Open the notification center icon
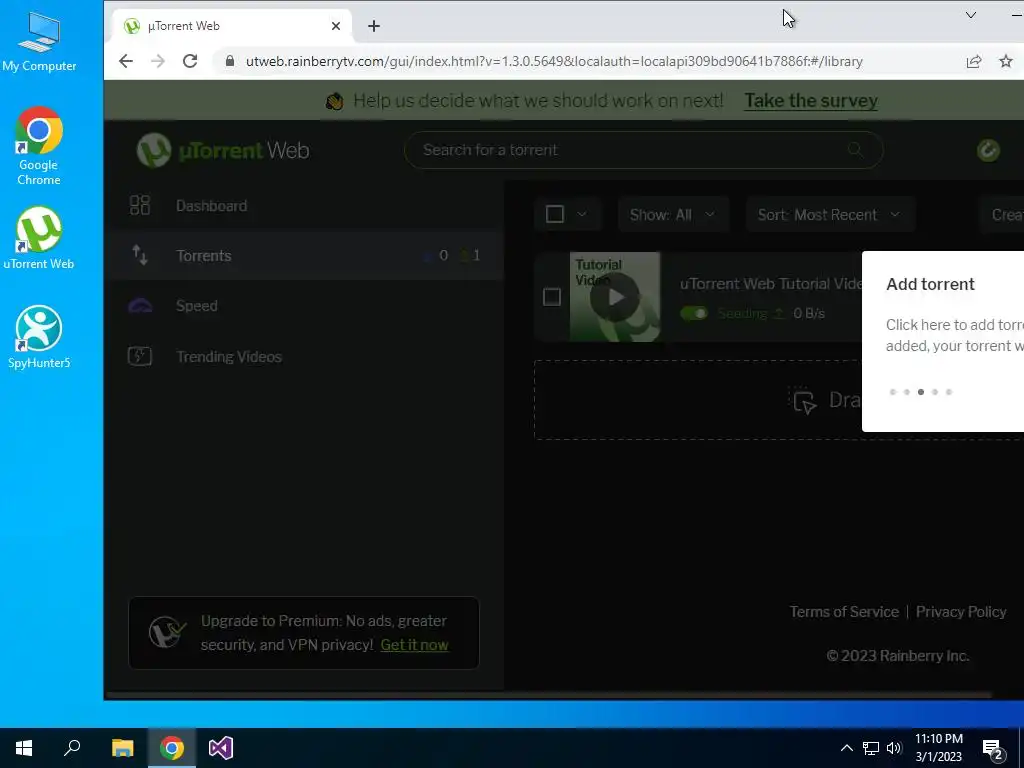 point(993,750)
